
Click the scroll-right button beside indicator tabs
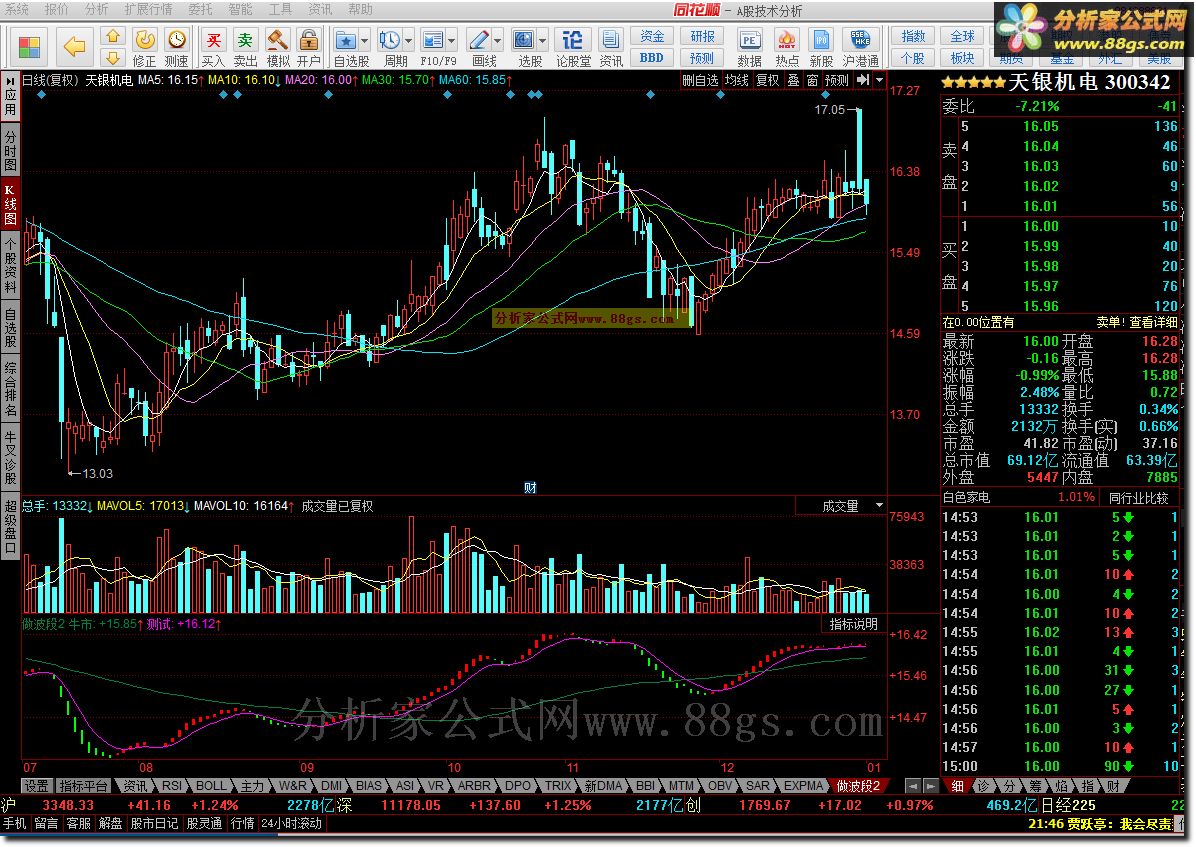pos(930,785)
